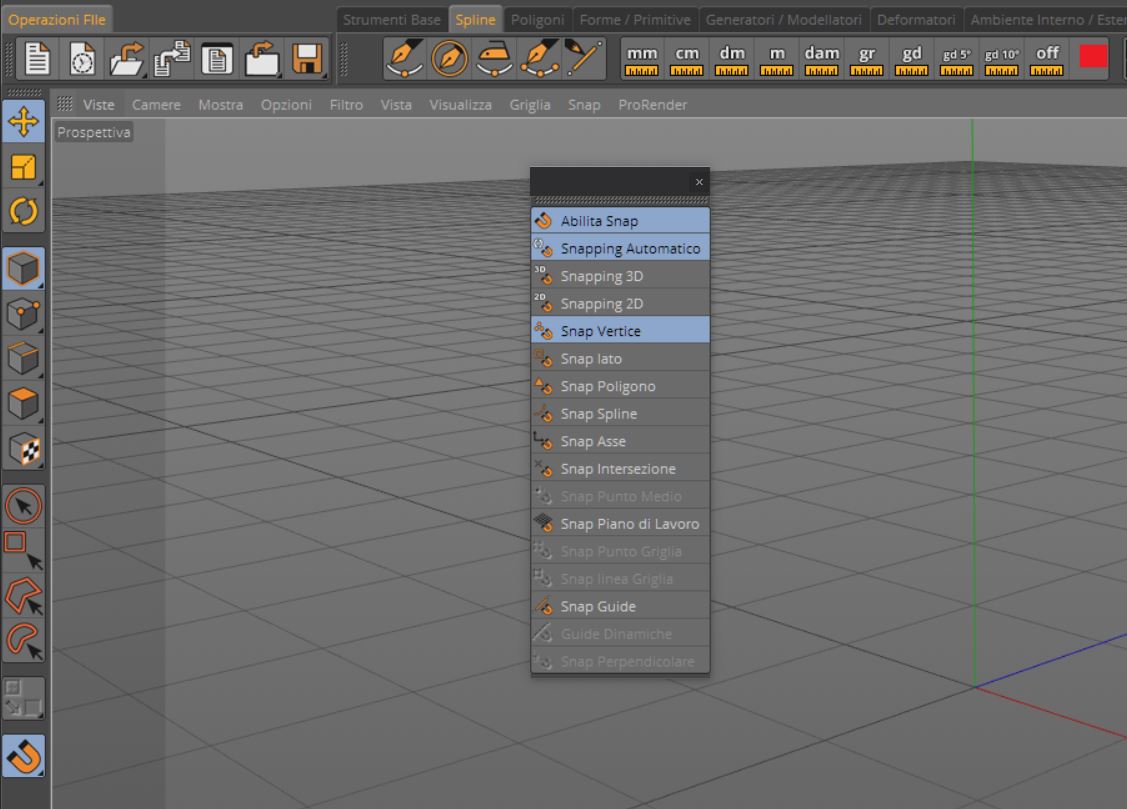1127x809 pixels.
Task: Click the new document icon
Action: coord(37,59)
